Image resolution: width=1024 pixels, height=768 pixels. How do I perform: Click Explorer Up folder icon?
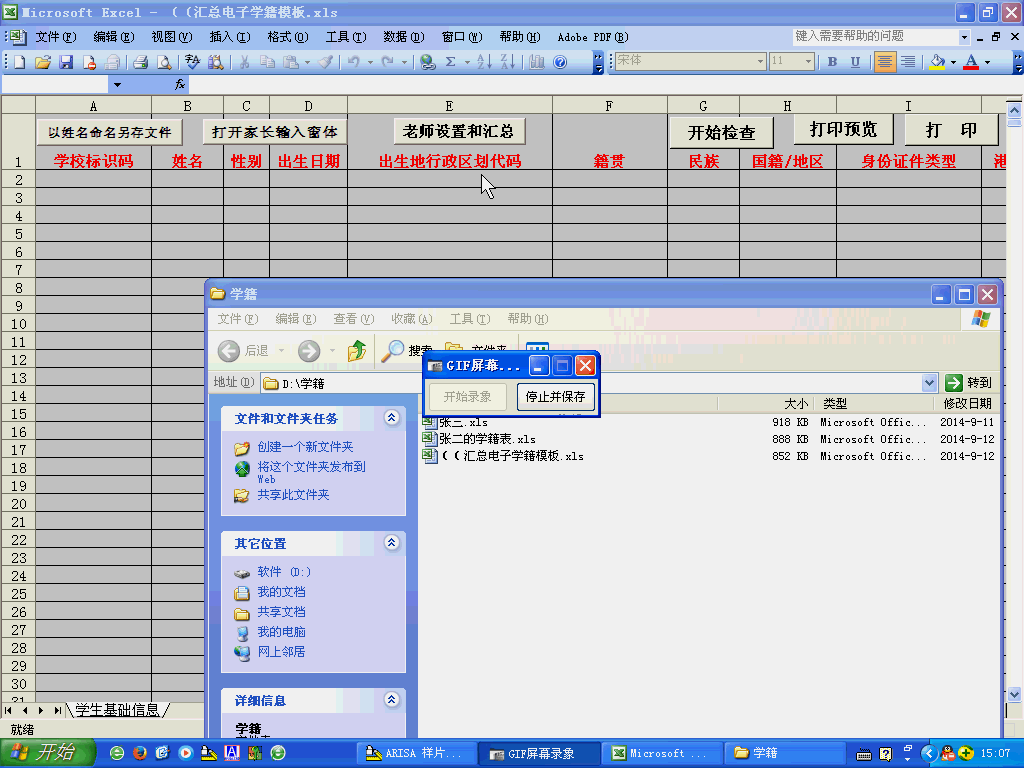[x=357, y=351]
